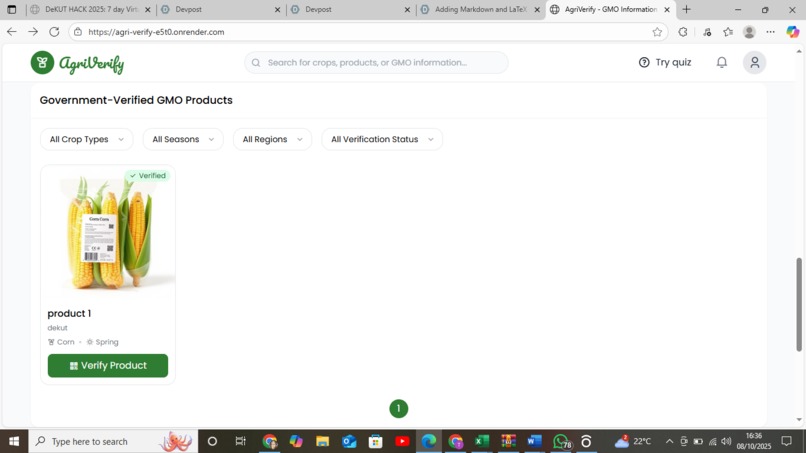The width and height of the screenshot is (806, 453).
Task: Open File Explorer from taskbar
Action: (322, 441)
